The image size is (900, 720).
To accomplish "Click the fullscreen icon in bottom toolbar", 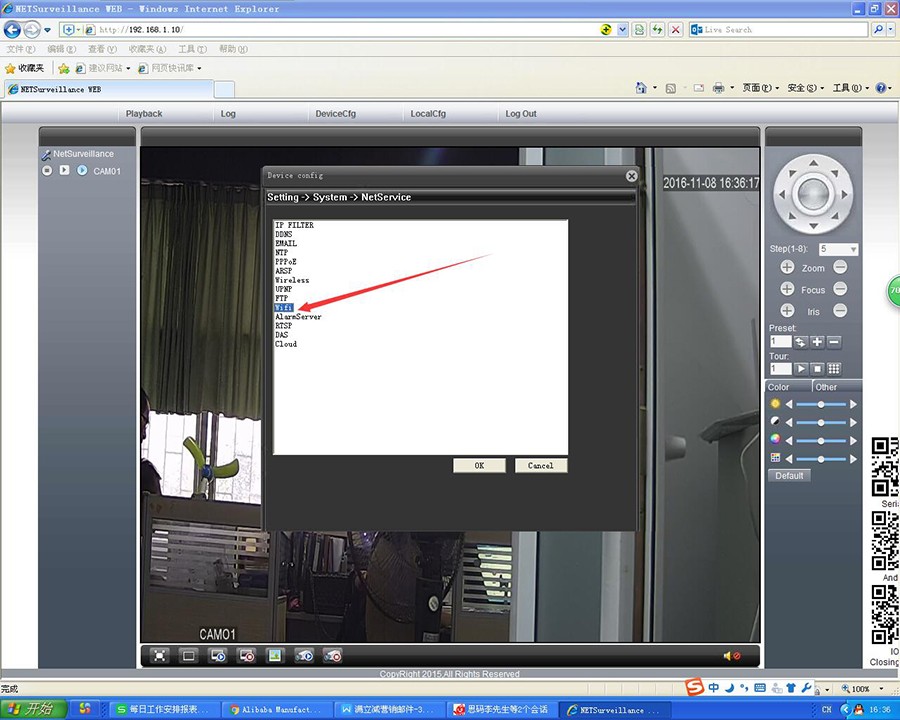I will point(159,656).
